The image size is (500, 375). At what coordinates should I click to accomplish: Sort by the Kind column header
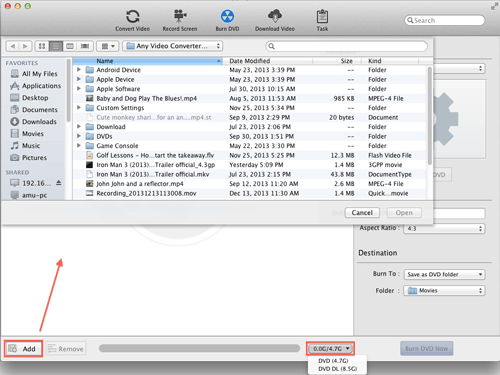[x=390, y=61]
